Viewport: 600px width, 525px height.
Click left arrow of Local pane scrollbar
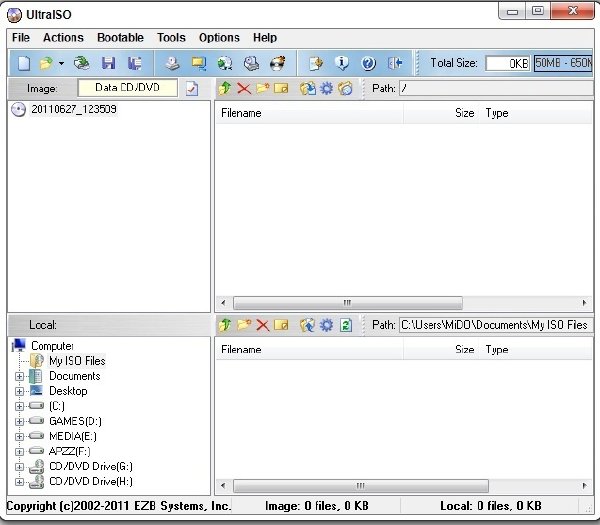pos(223,486)
